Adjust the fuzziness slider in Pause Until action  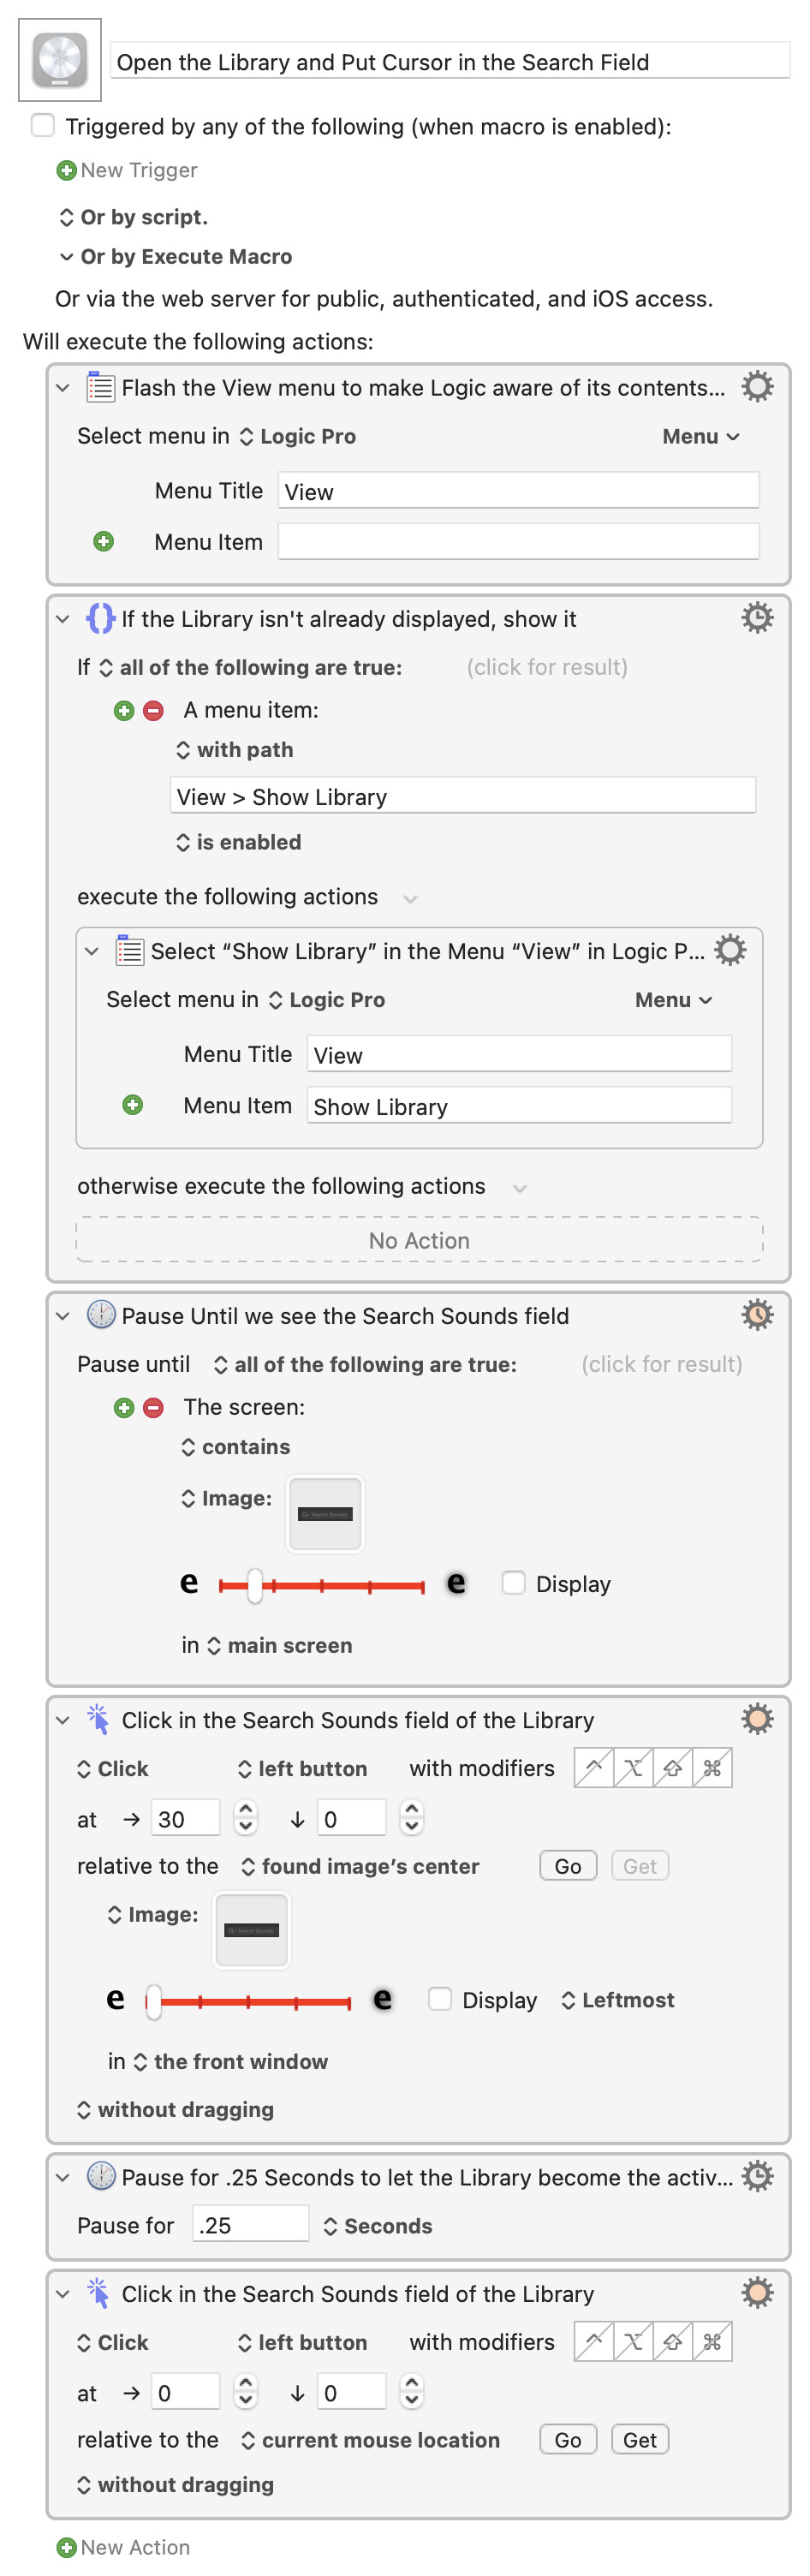[x=256, y=1585]
